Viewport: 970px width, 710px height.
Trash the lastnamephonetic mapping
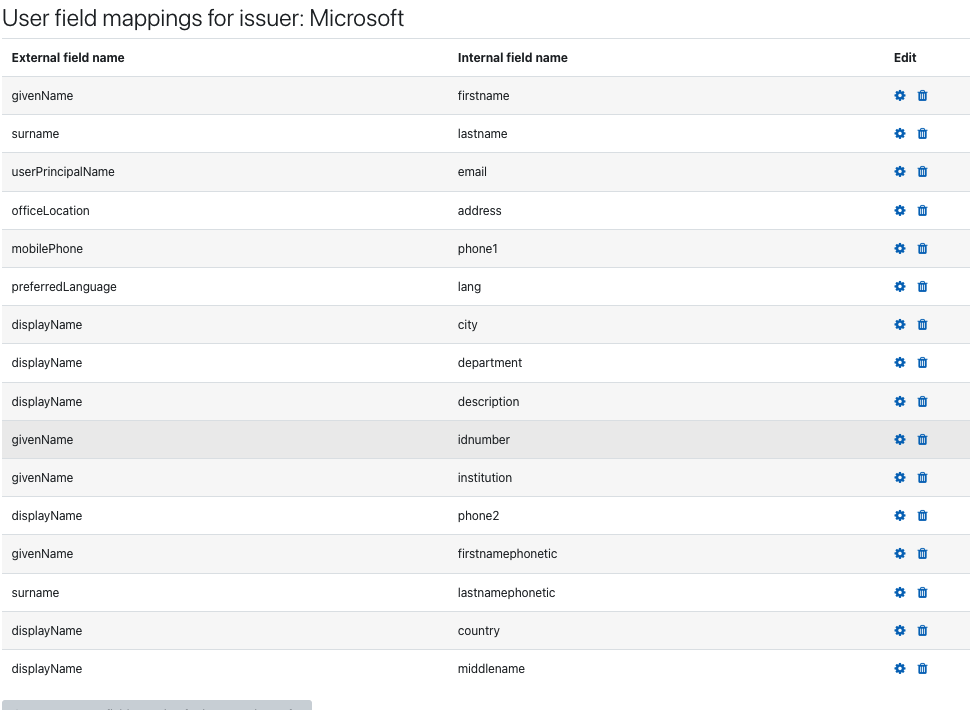click(x=922, y=592)
